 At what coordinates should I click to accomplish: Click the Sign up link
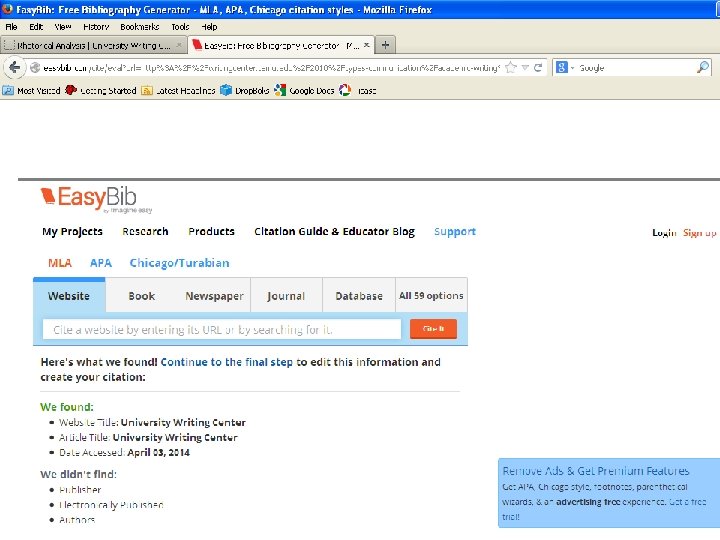(699, 233)
